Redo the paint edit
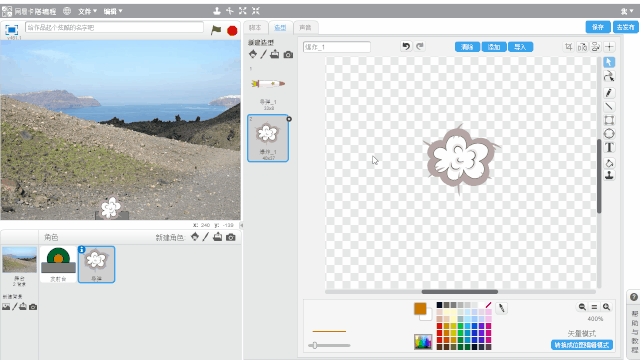Screen dimensions: 640x360 420,46
